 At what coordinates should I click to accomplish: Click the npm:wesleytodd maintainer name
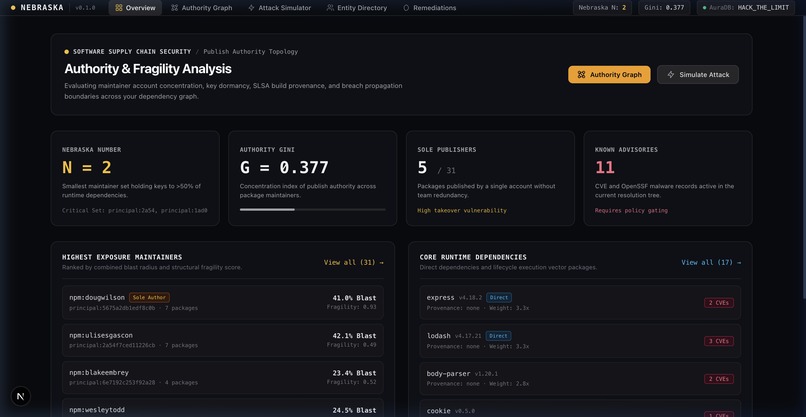coord(97,410)
